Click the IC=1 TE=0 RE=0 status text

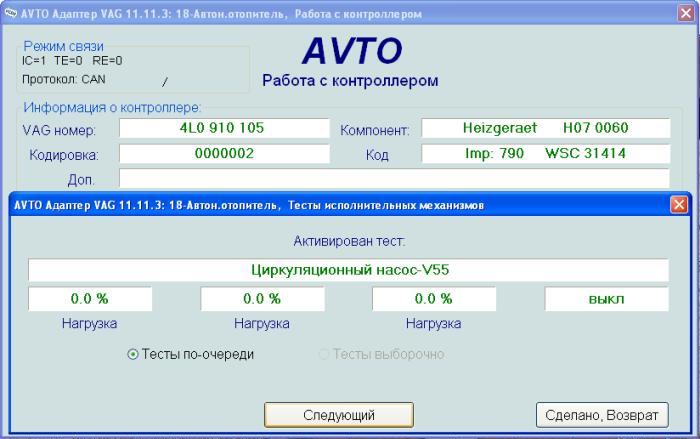pyautogui.click(x=72, y=61)
